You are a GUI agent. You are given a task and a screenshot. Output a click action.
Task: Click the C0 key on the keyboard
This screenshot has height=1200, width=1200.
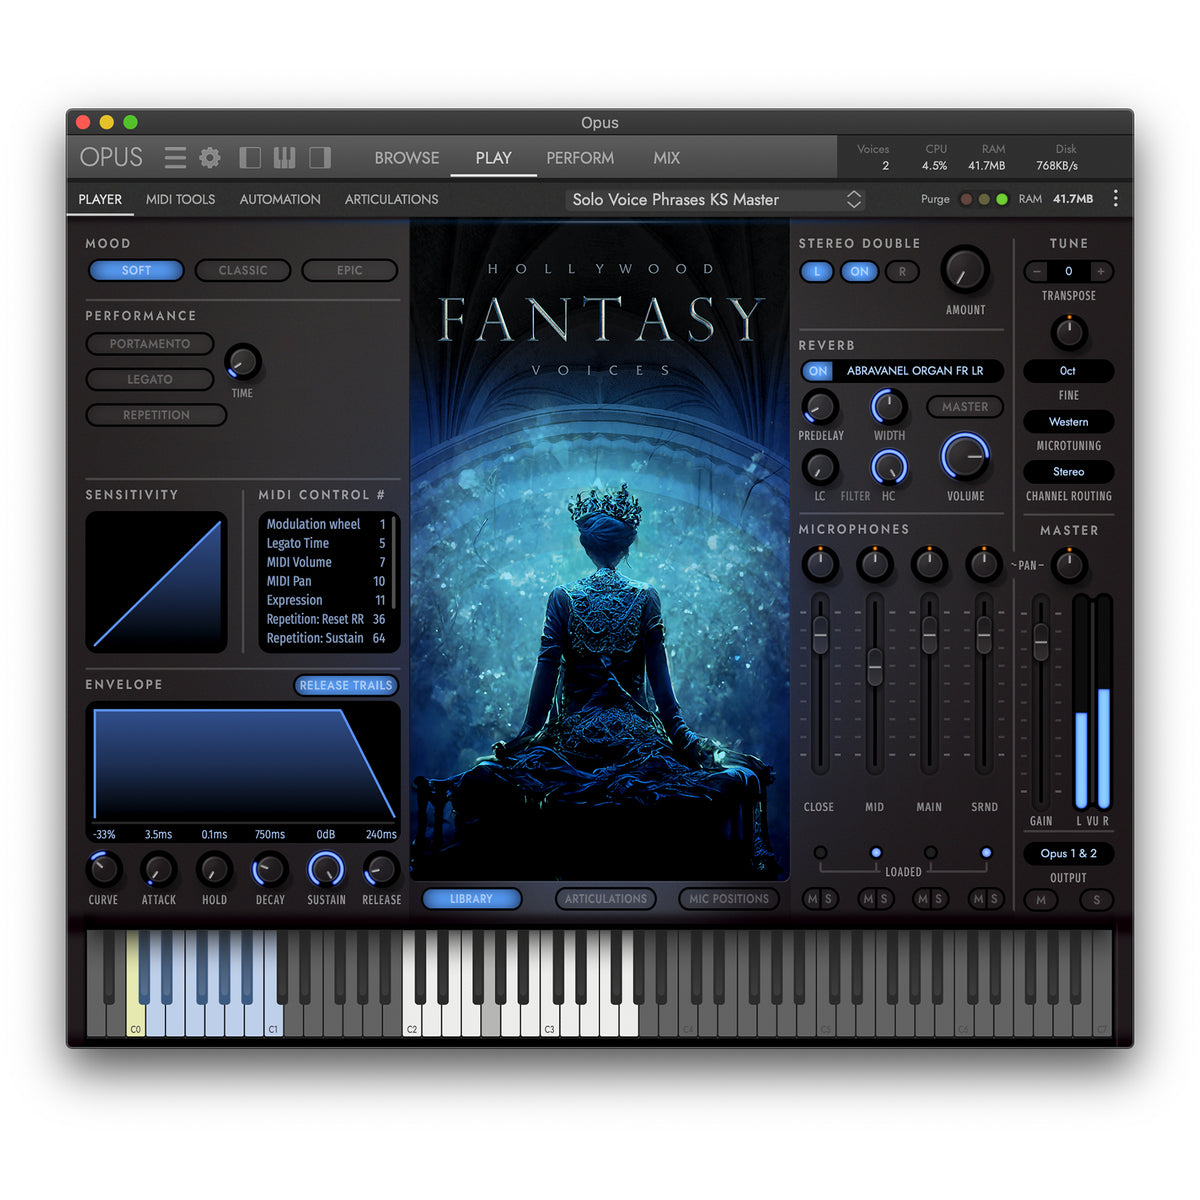[x=136, y=985]
